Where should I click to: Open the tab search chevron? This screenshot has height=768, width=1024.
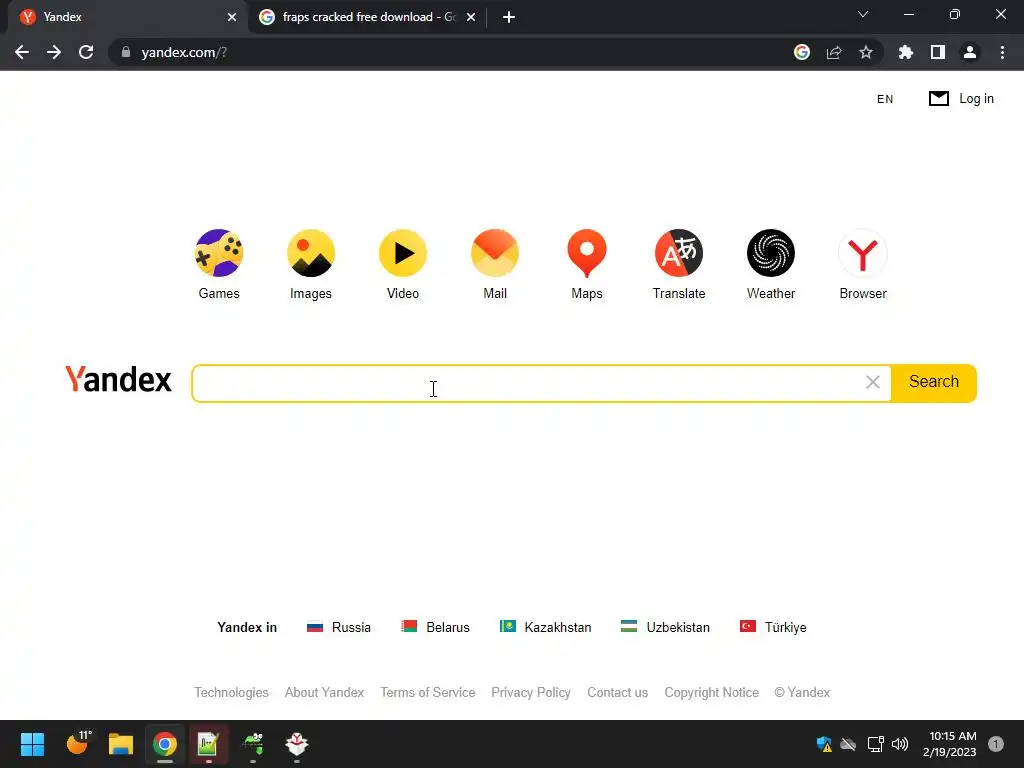pos(863,14)
